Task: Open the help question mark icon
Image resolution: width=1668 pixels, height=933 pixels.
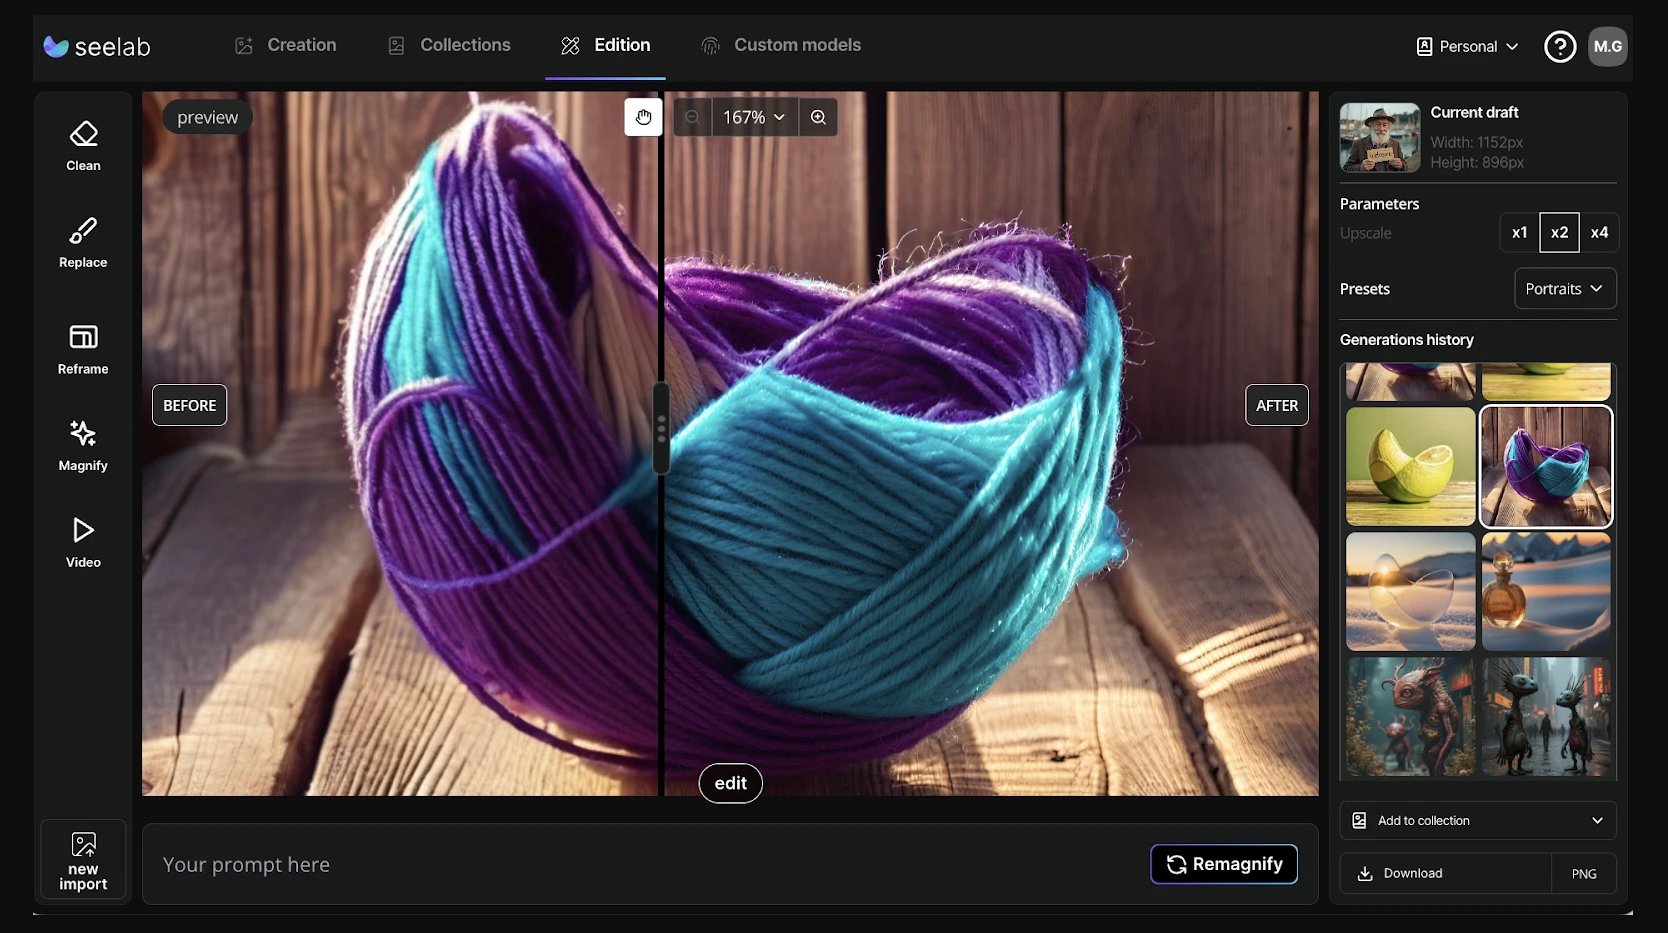Action: click(x=1559, y=46)
